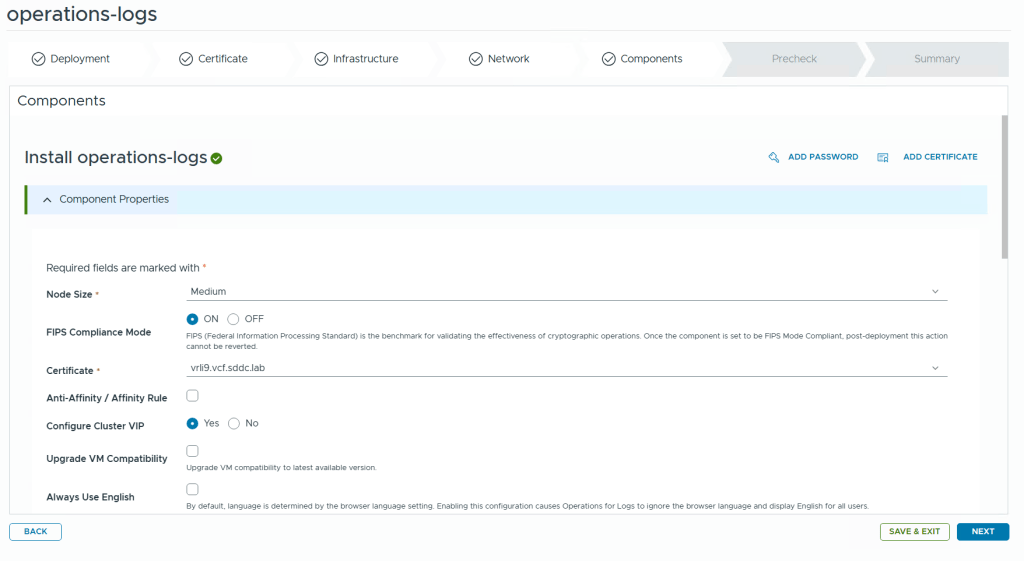Go to the Precheck wizard step
The image size is (1024, 561).
[x=794, y=59]
